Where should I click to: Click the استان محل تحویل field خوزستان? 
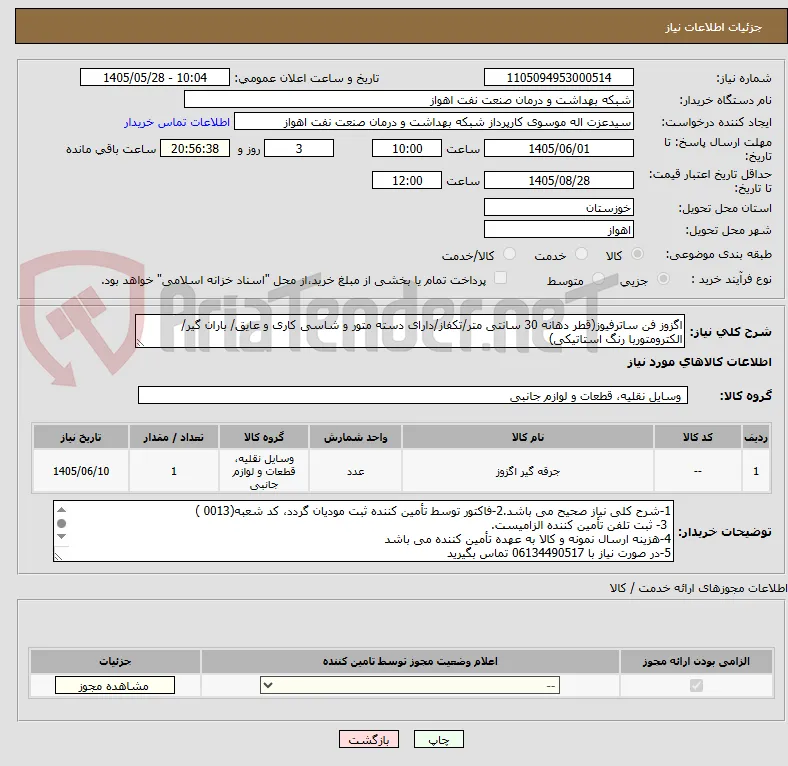pos(559,208)
